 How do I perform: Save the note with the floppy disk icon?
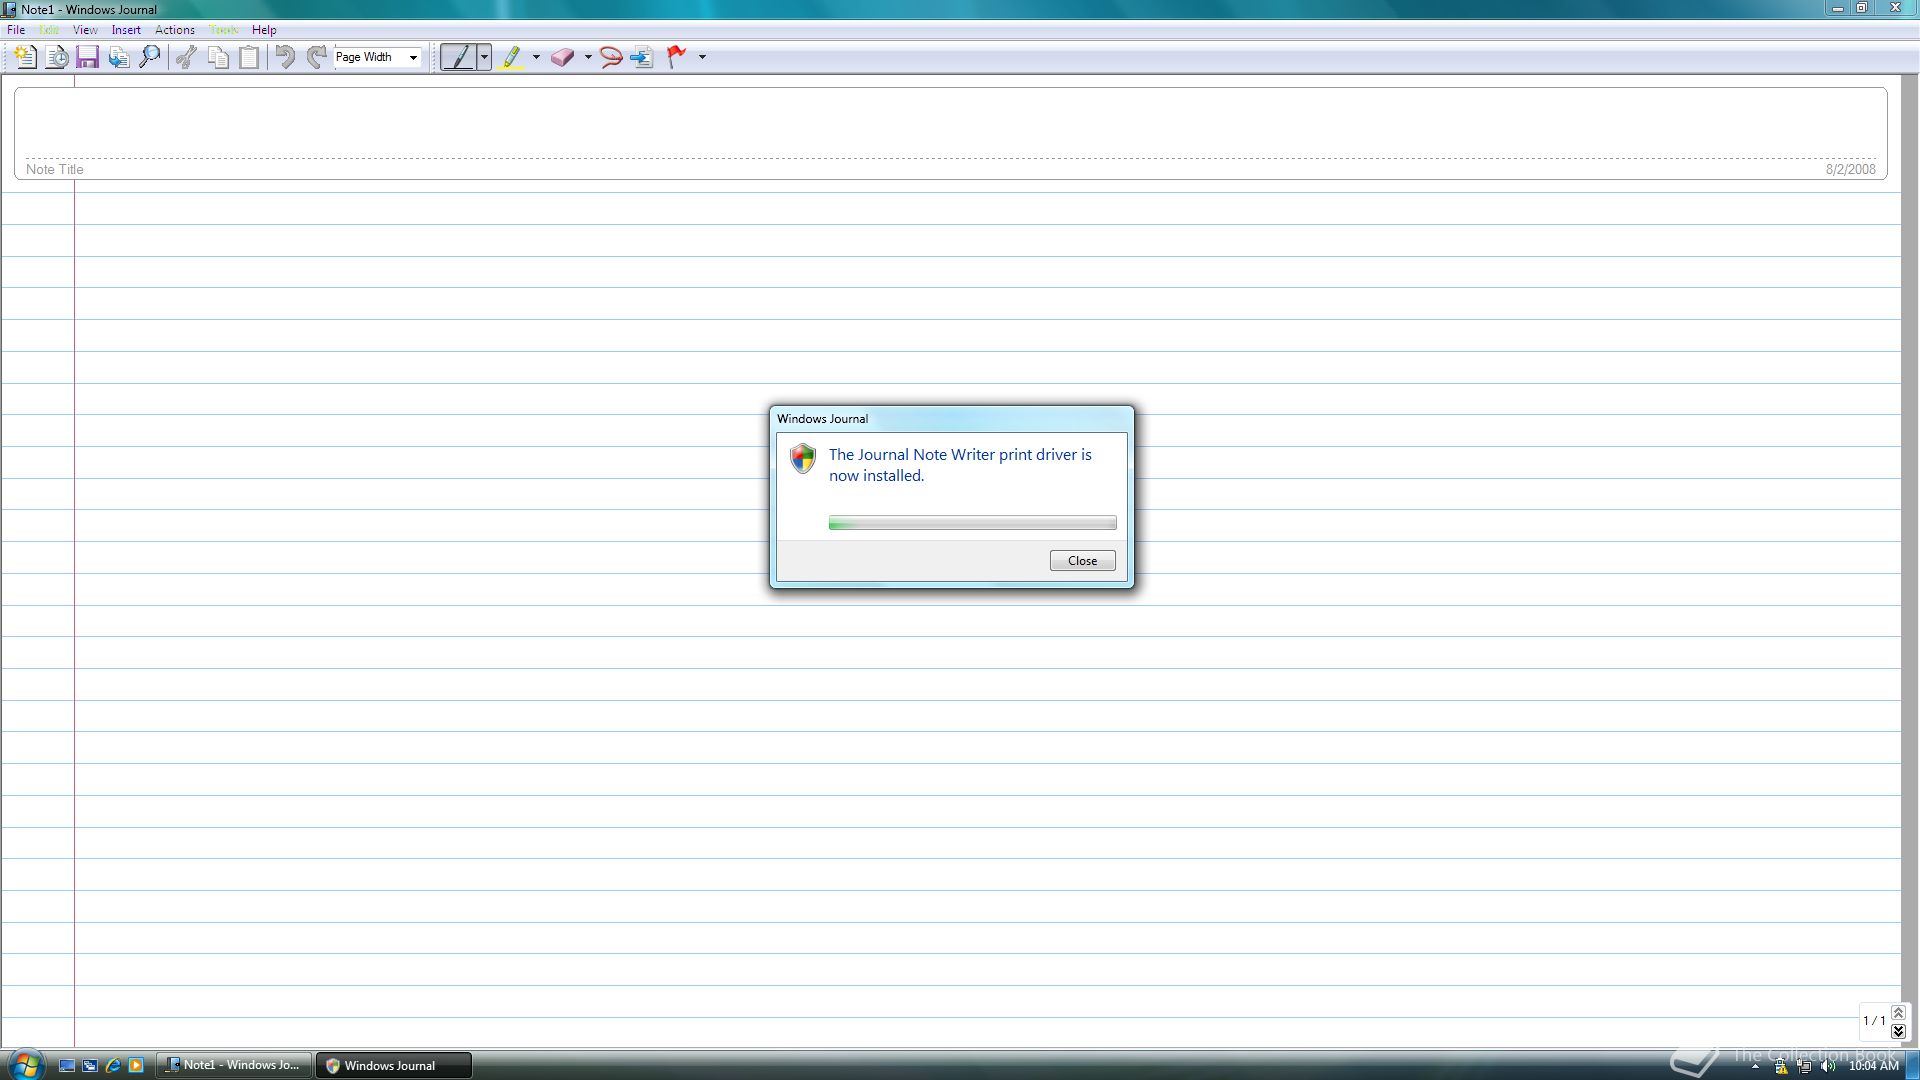click(87, 57)
